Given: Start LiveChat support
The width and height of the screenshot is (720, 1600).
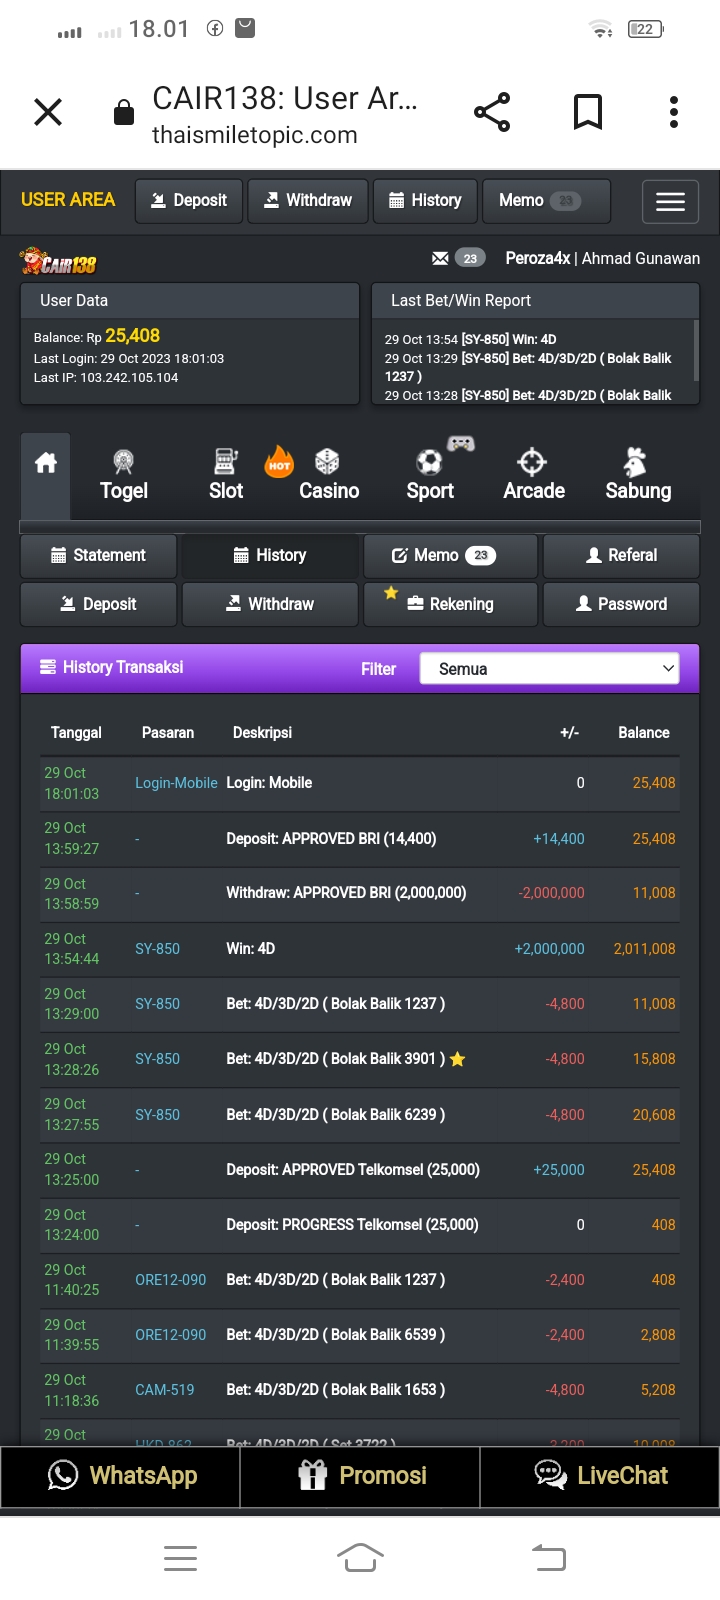Looking at the screenshot, I should [x=600, y=1476].
